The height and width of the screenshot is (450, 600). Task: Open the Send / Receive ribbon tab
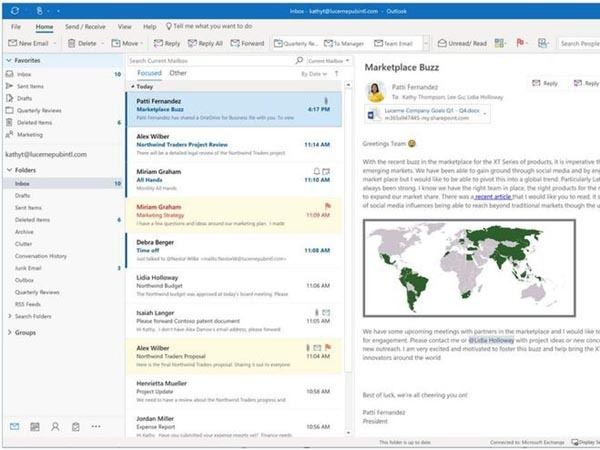[x=85, y=26]
